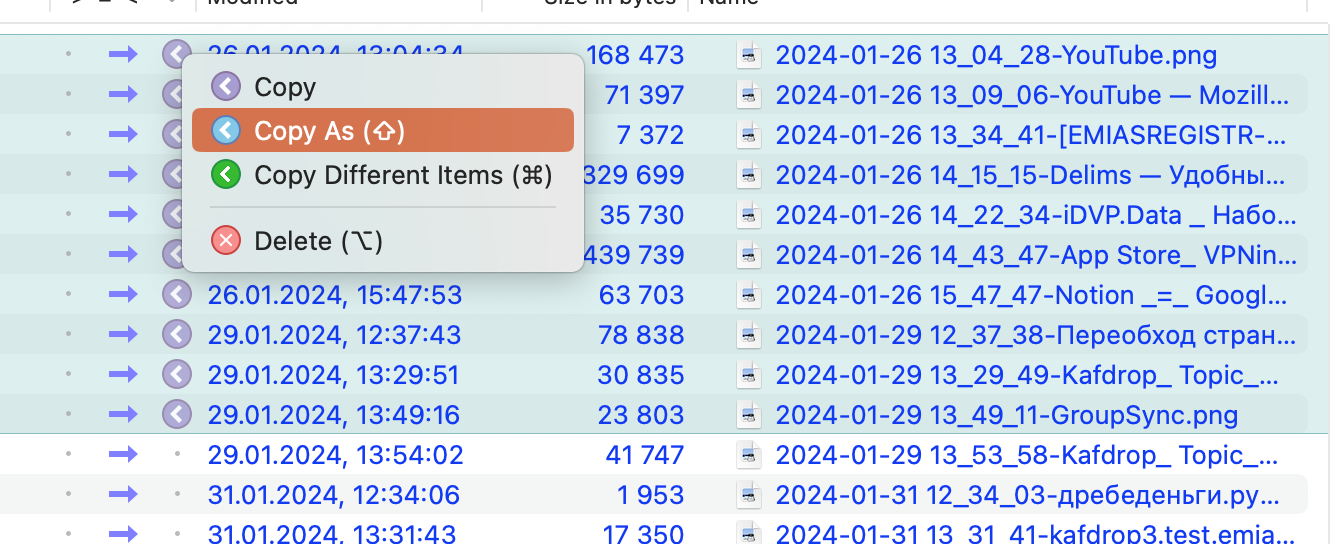Click the direction arrow for 12_34_03-дребеденьги row
The width and height of the screenshot is (1330, 544).
[123, 495]
